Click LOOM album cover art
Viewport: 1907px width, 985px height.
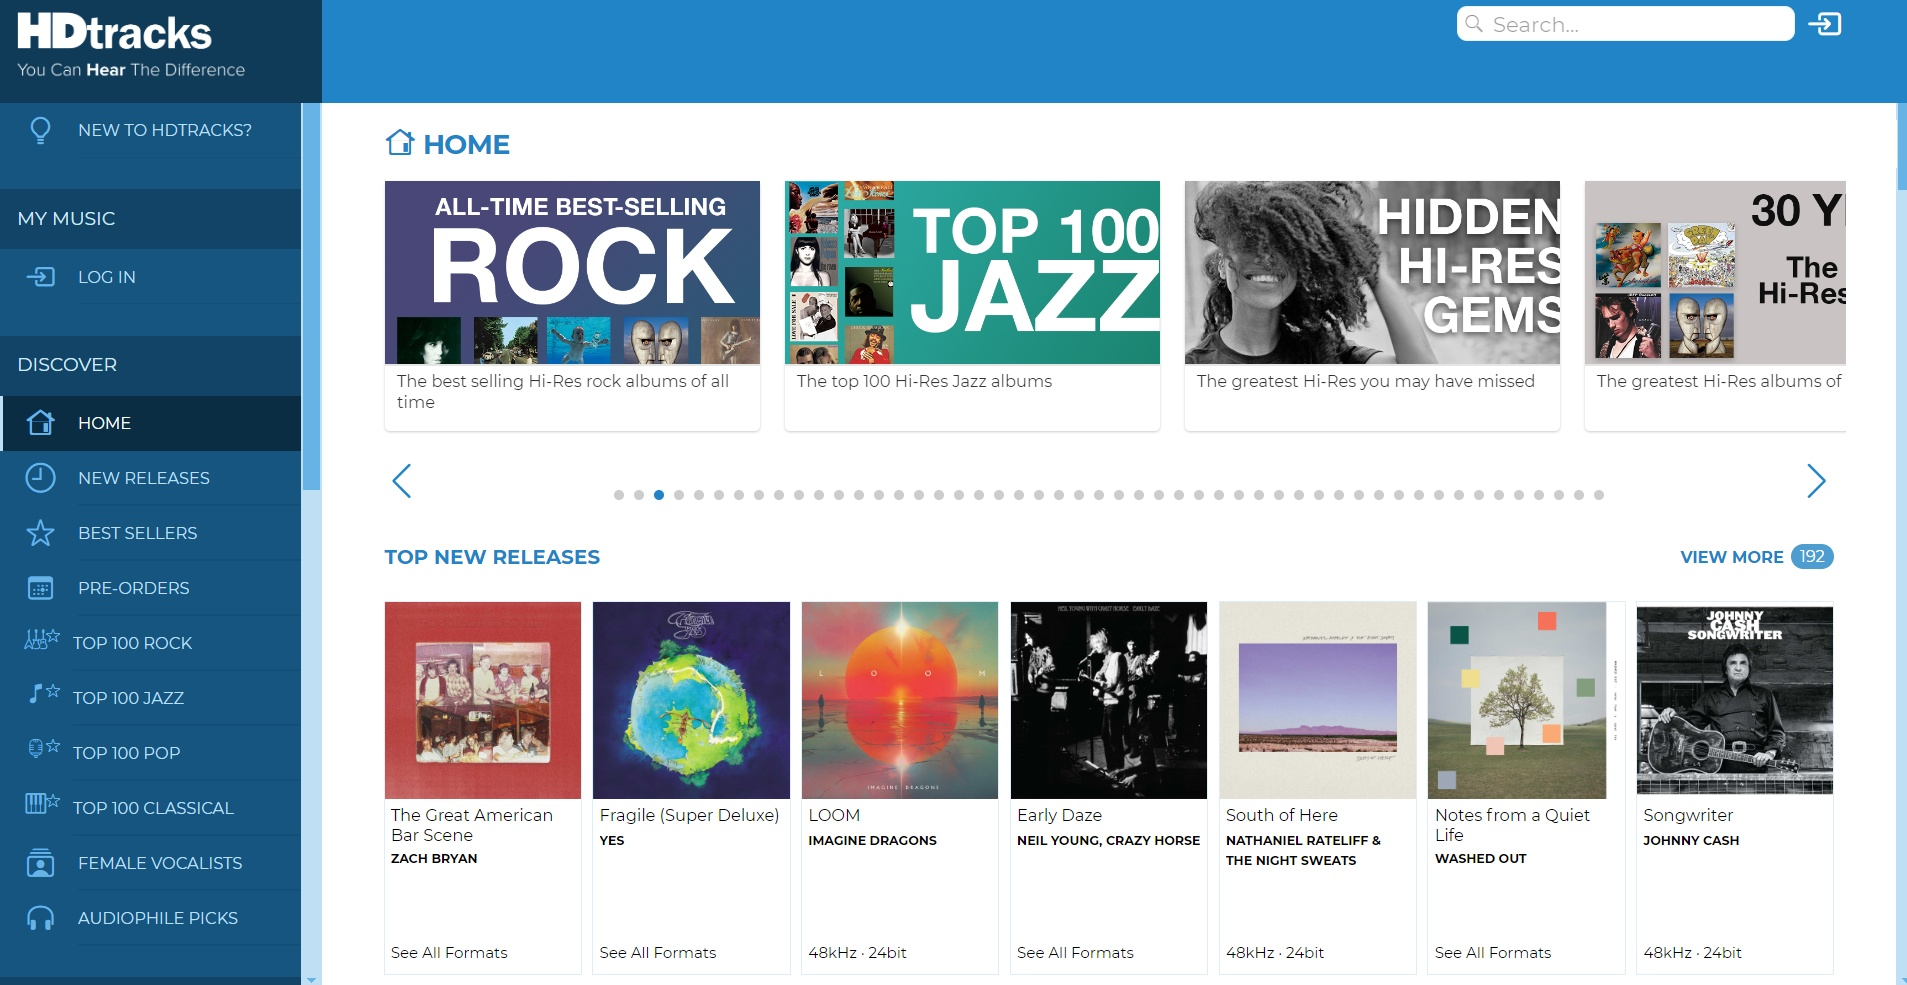click(x=900, y=700)
